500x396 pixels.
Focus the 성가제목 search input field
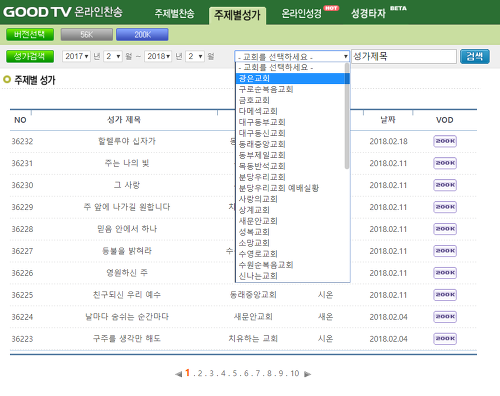coord(404,56)
